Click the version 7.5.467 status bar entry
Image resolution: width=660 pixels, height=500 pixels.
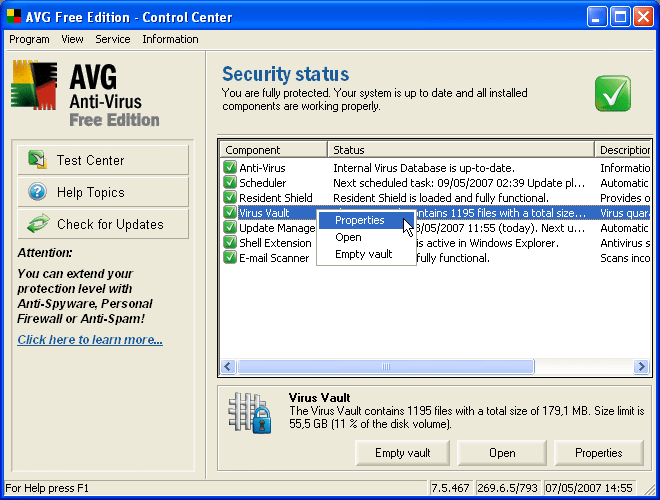click(x=450, y=488)
